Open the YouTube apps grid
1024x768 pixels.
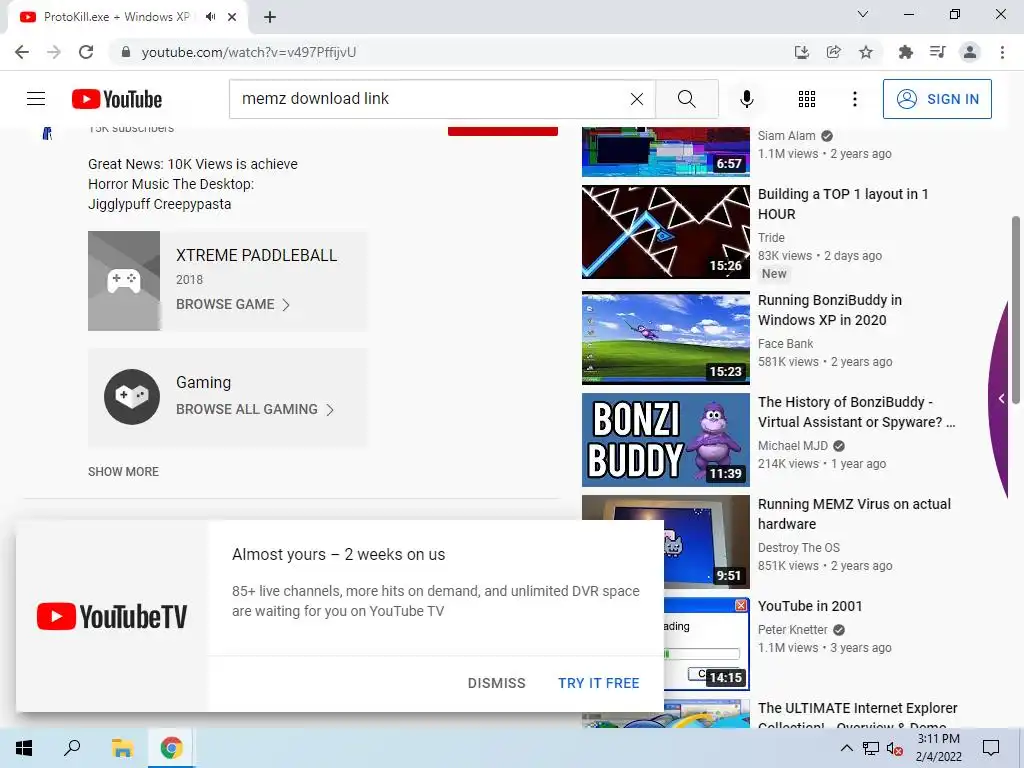(807, 99)
